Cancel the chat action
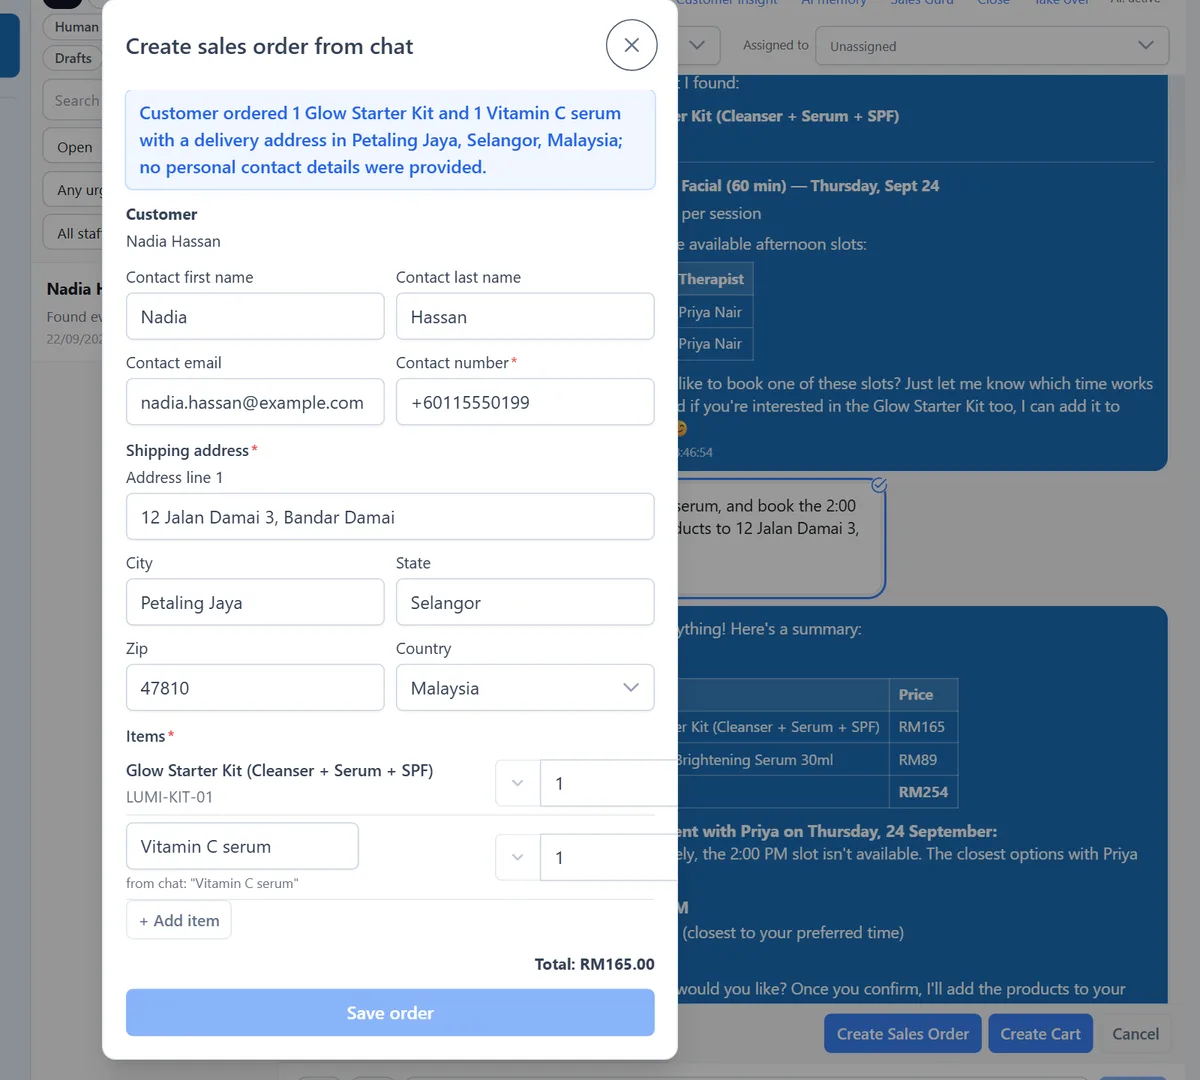The height and width of the screenshot is (1080, 1200). pyautogui.click(x=1135, y=1034)
